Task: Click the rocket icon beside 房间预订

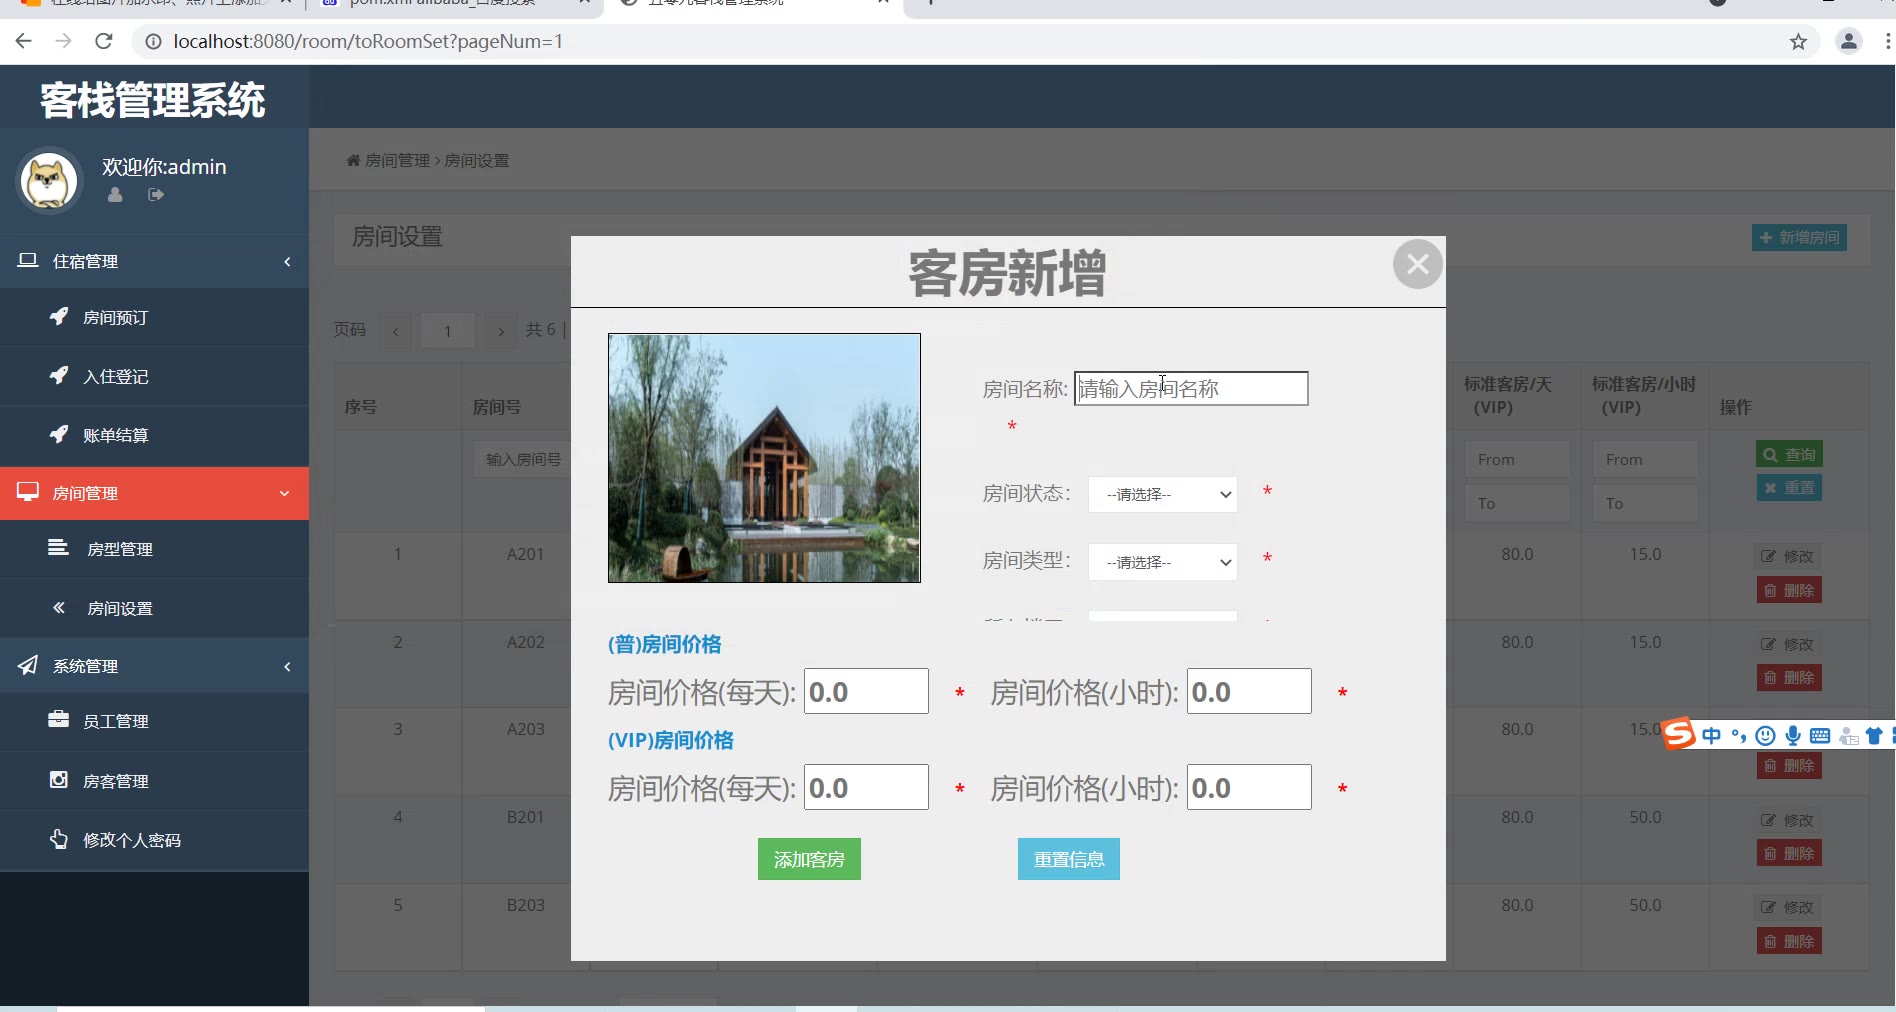Action: [x=59, y=316]
